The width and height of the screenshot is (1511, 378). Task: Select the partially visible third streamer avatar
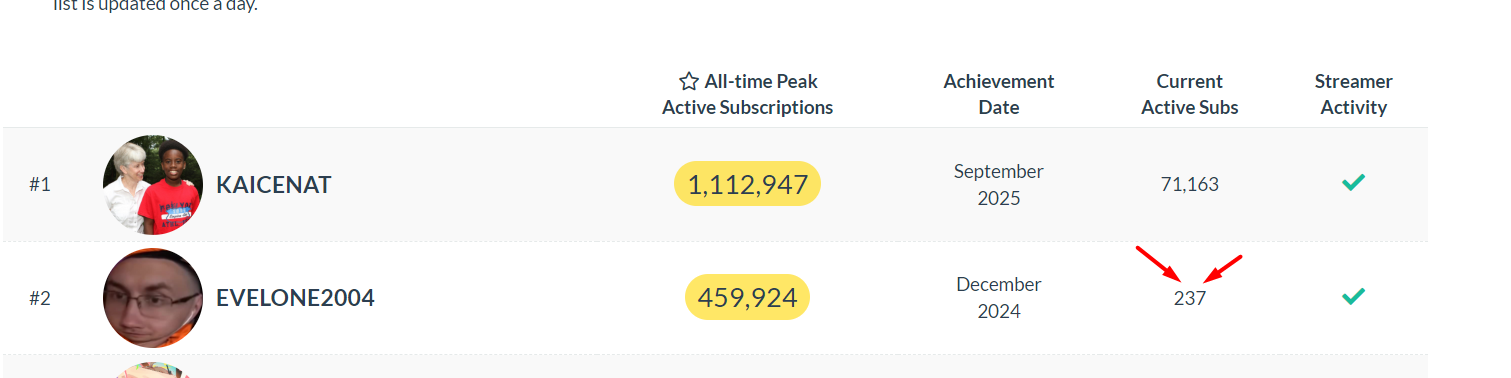click(153, 370)
